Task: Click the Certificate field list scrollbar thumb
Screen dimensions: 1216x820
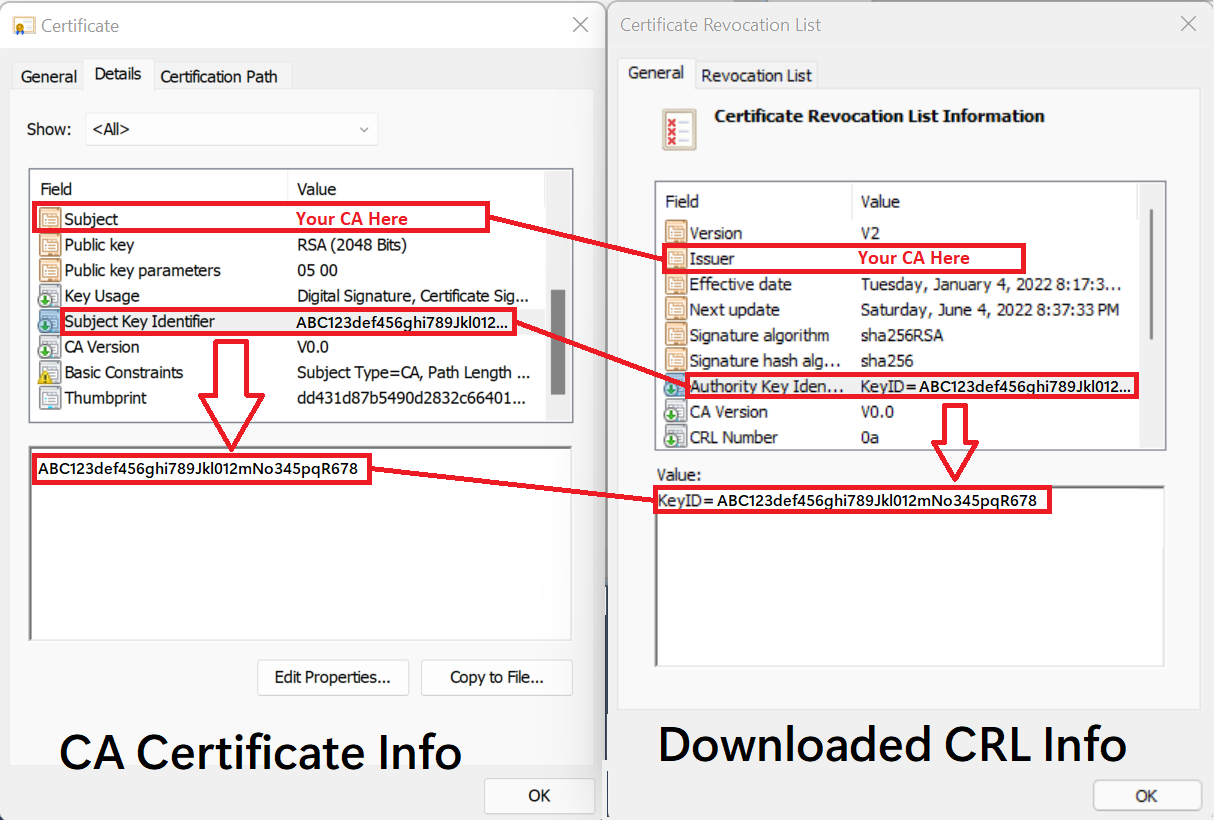Action: [558, 342]
